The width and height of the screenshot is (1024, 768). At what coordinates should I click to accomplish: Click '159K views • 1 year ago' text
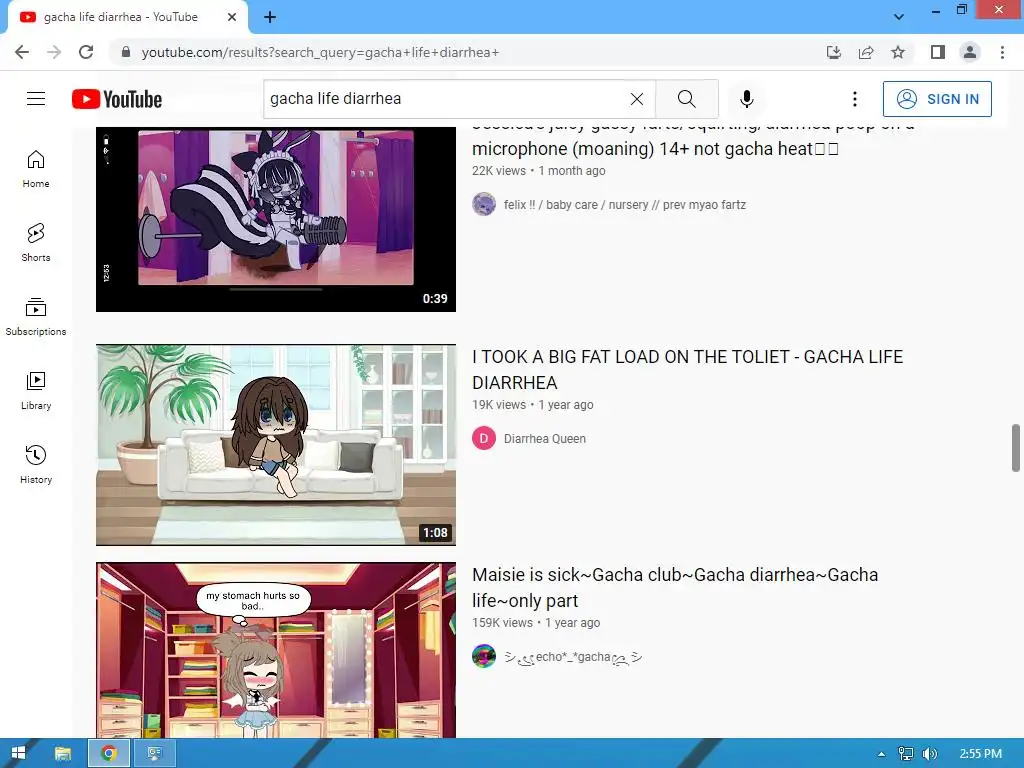click(536, 623)
